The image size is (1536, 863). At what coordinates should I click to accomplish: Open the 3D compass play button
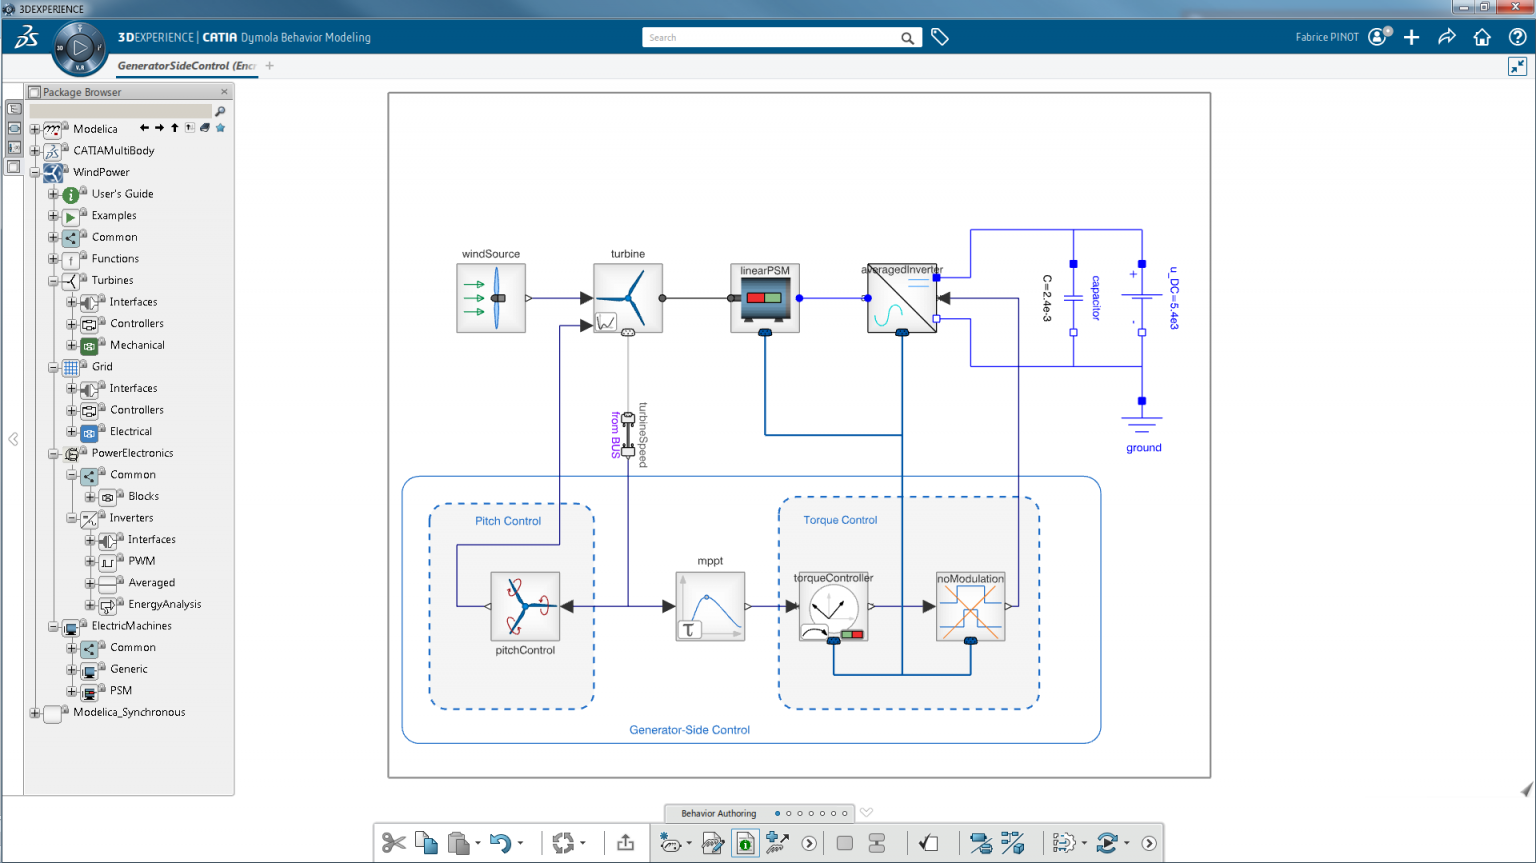click(80, 47)
